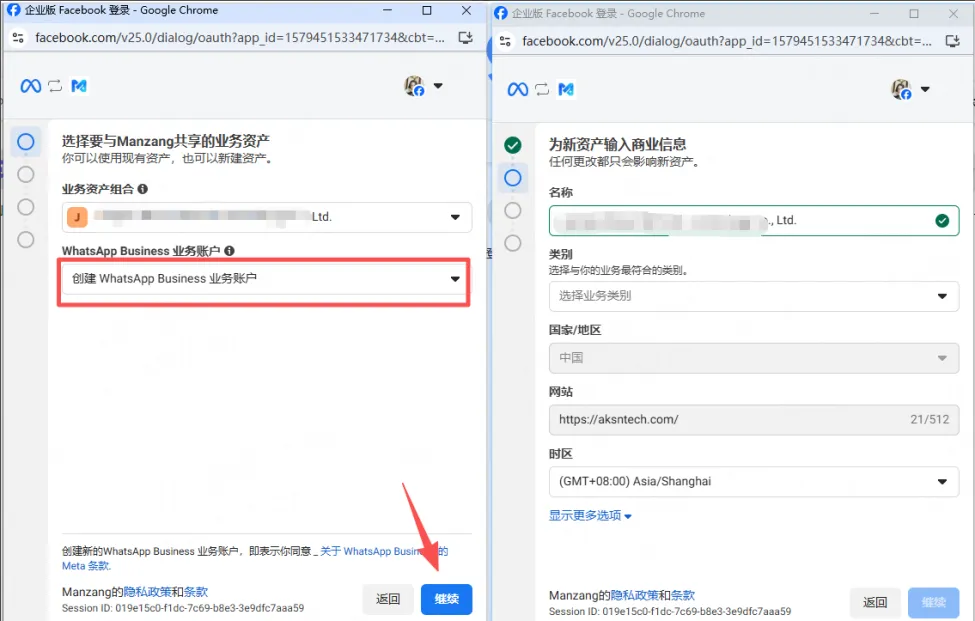Click the Manzang app logo in right window
The width and height of the screenshot is (975, 621).
click(x=566, y=90)
